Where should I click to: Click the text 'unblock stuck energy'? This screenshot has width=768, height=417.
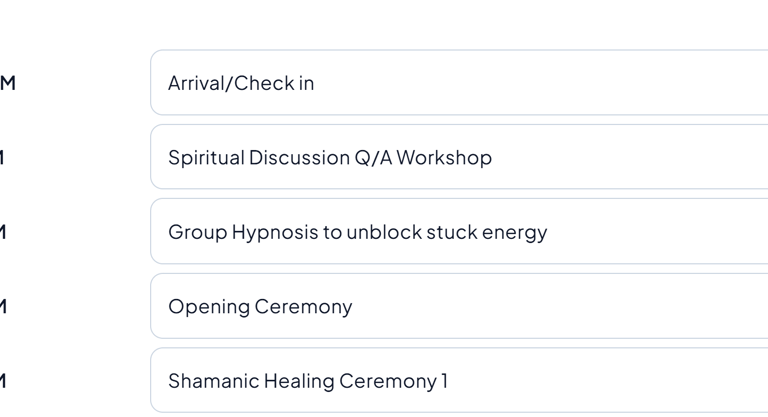pyautogui.click(x=447, y=232)
